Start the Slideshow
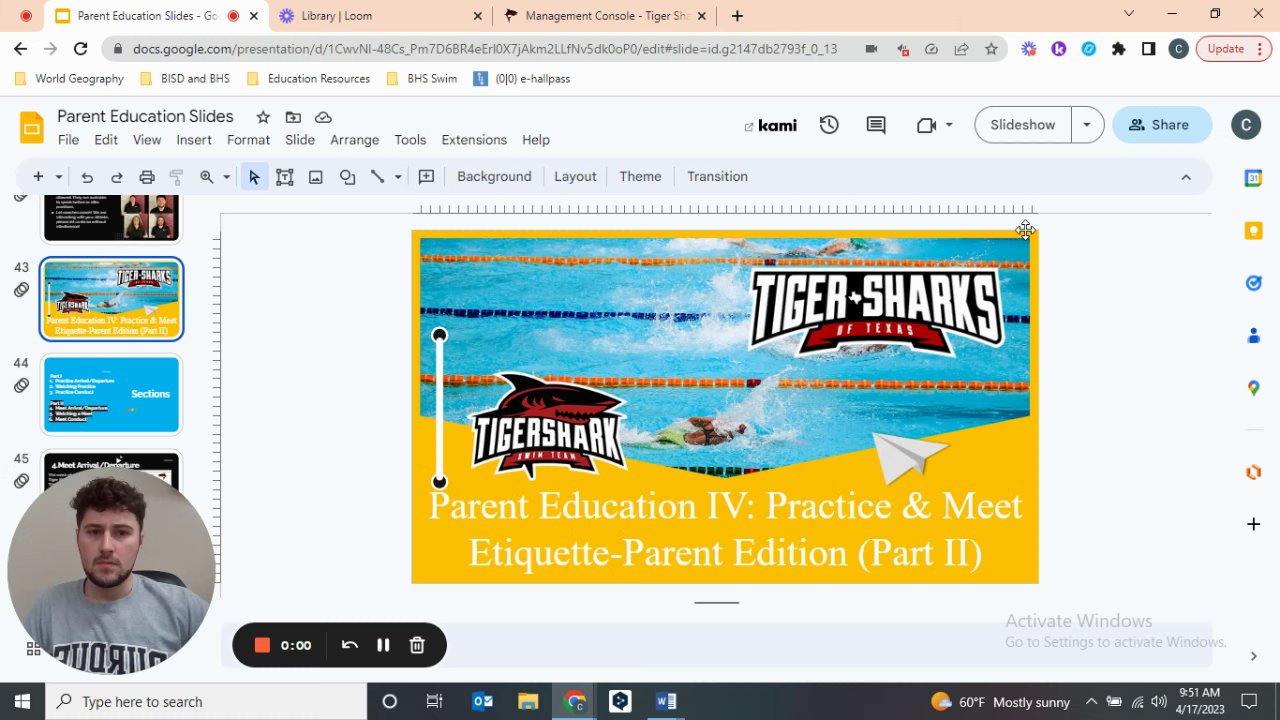This screenshot has width=1280, height=720. [x=1022, y=125]
